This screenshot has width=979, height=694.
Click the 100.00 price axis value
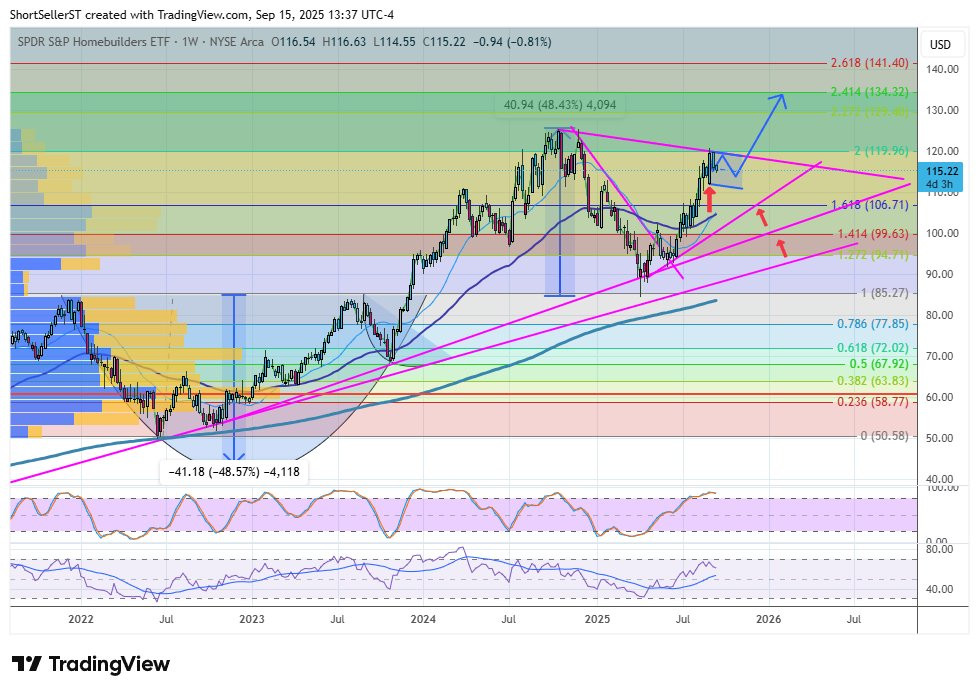click(942, 233)
